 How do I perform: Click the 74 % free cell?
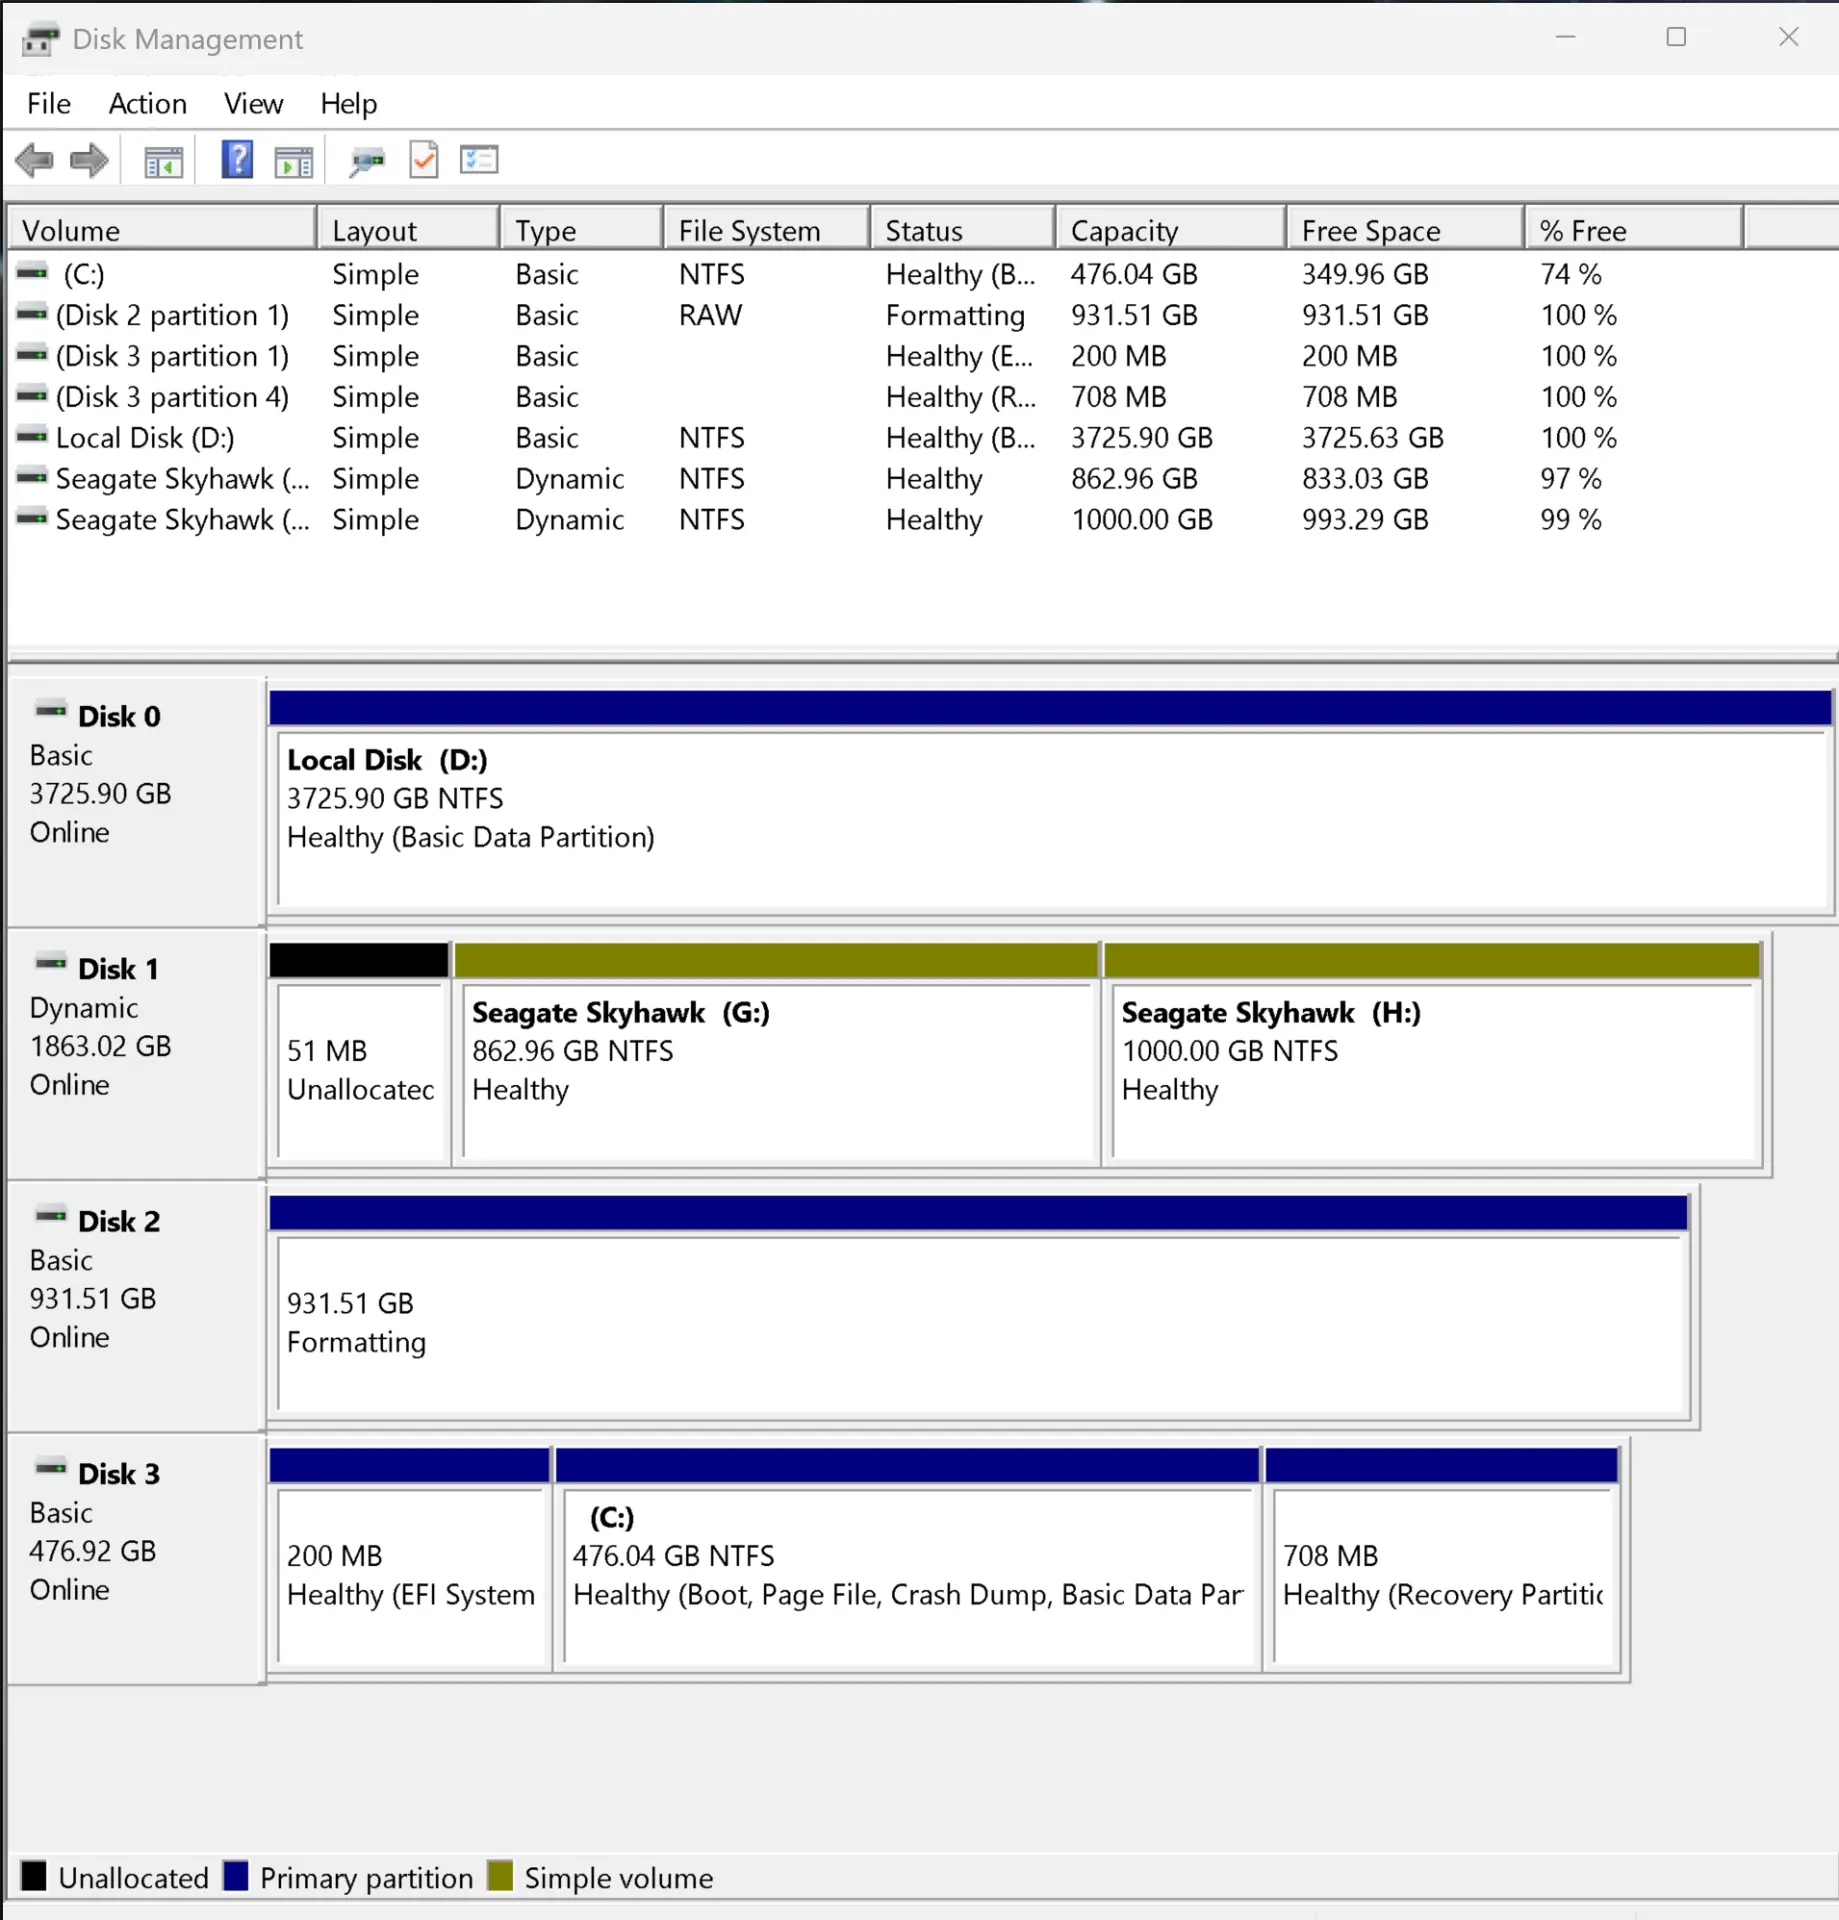pyautogui.click(x=1570, y=273)
